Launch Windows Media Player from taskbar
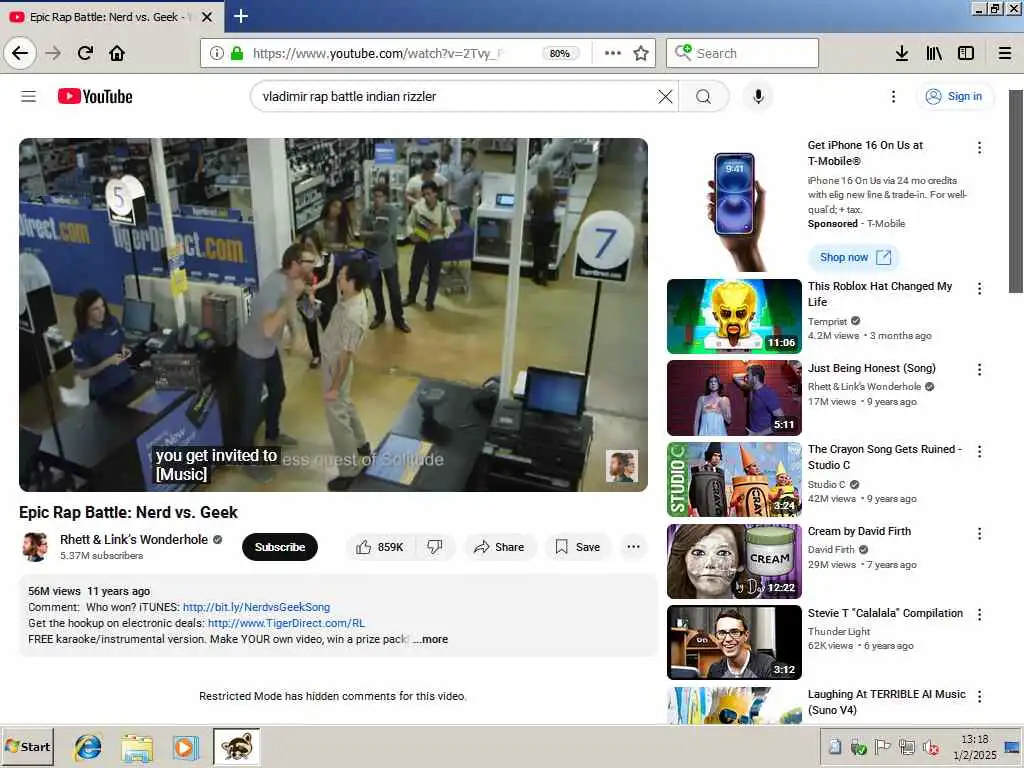The width and height of the screenshot is (1024, 768). (x=185, y=747)
